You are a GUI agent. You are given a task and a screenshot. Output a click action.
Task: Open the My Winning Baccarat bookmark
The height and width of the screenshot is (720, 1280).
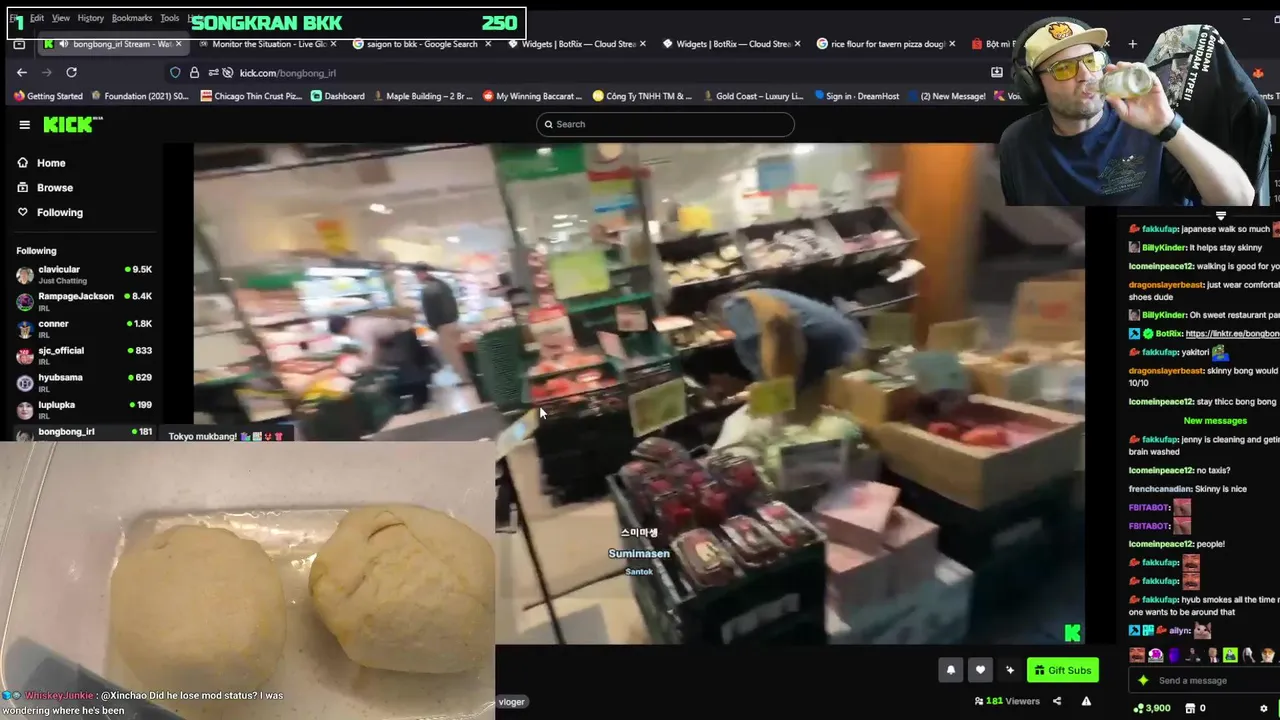click(533, 96)
